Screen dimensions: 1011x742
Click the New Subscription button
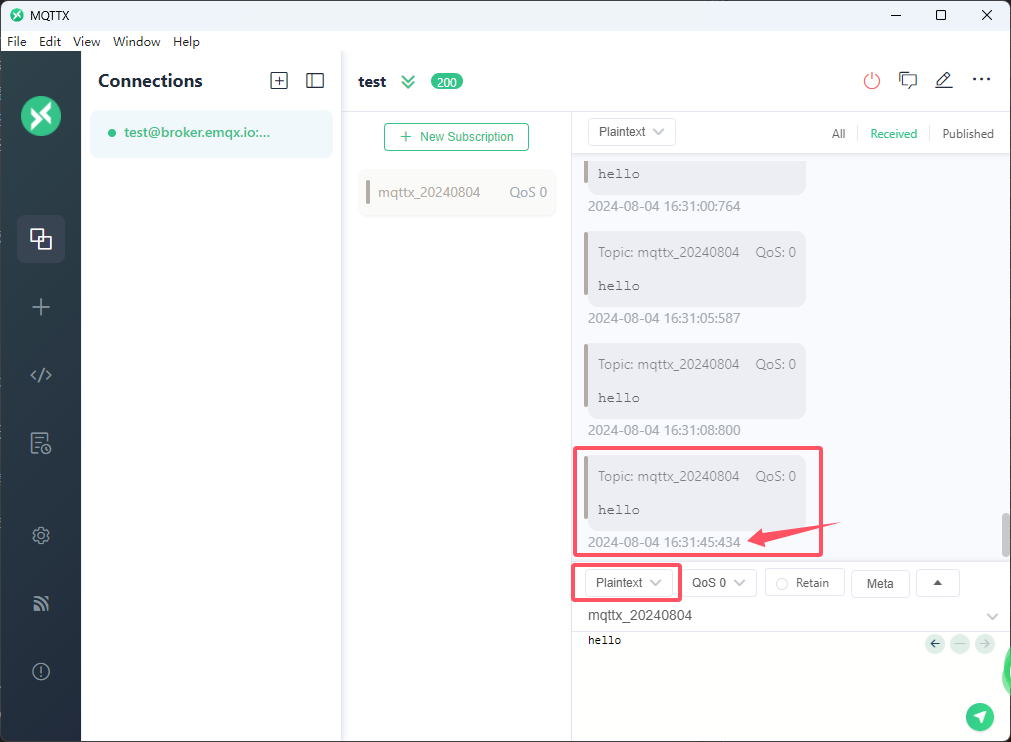tap(456, 137)
